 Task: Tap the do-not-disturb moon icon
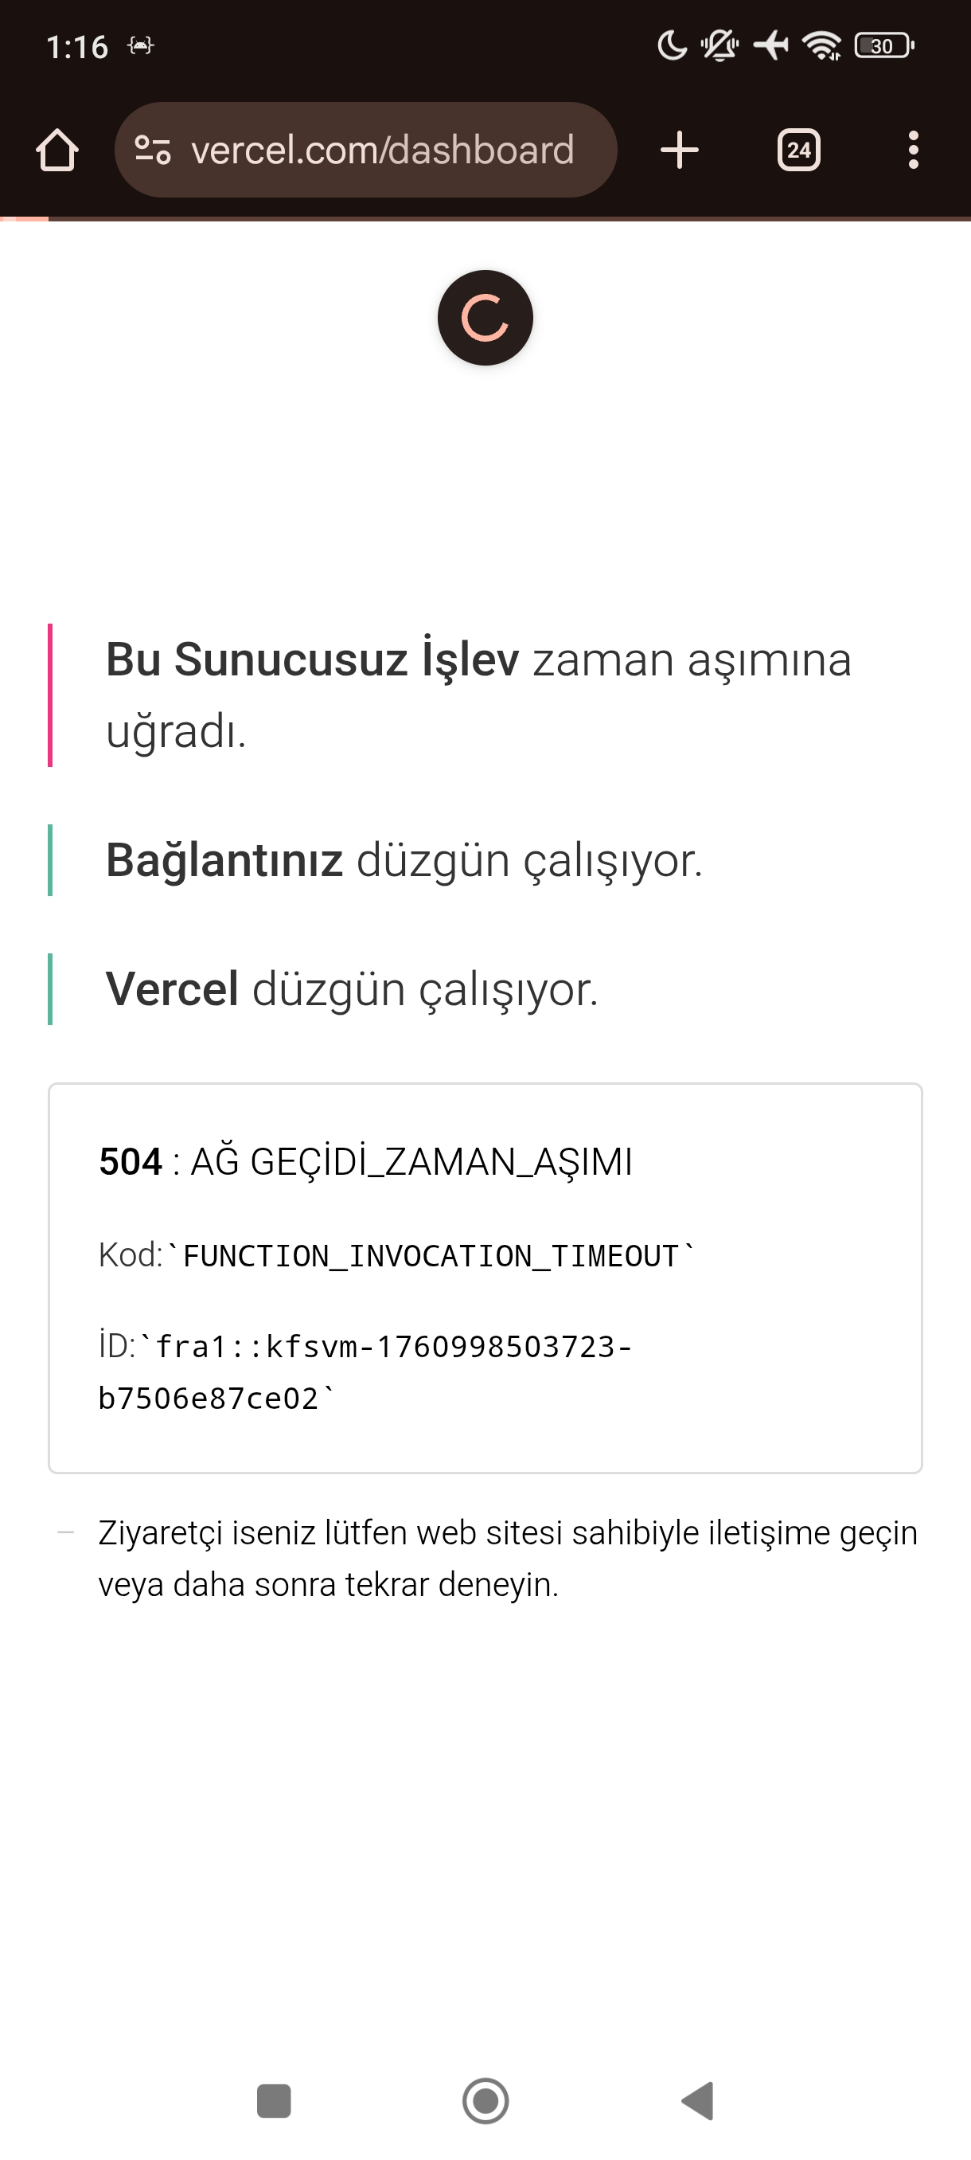point(672,45)
